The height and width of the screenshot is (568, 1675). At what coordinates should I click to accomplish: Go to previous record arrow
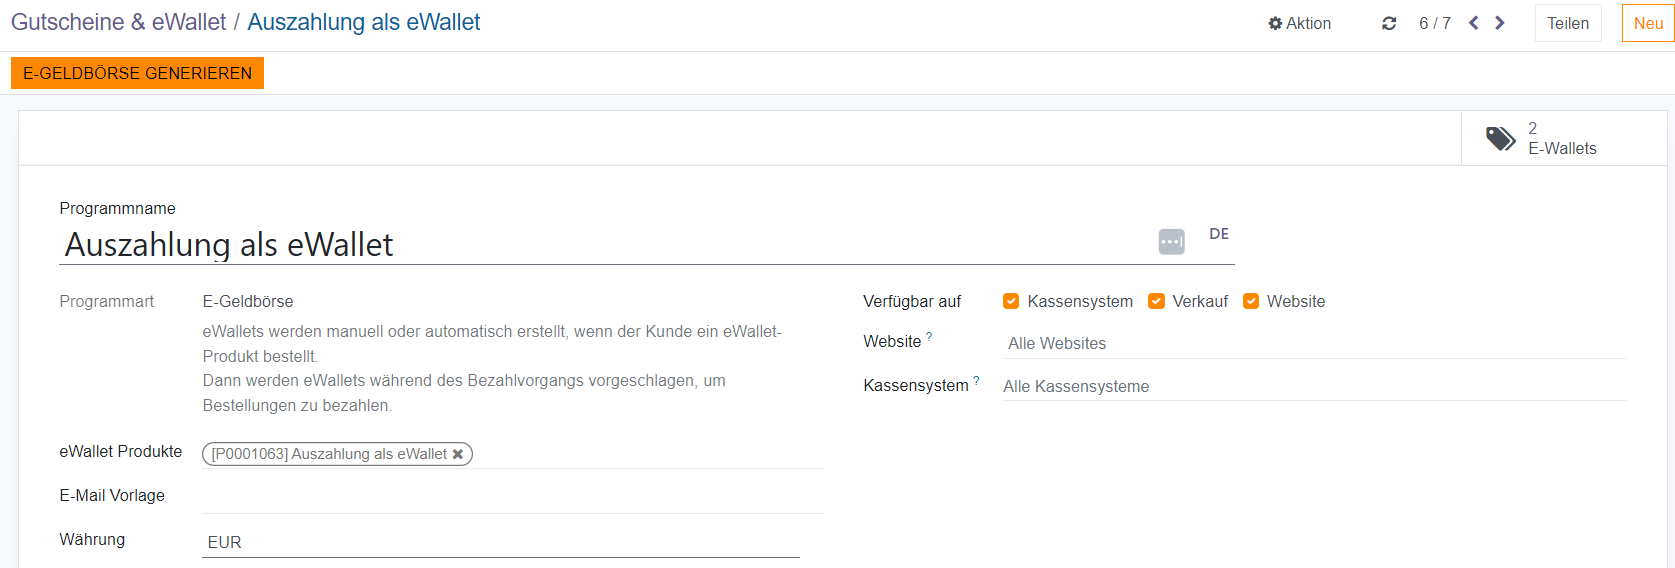[1473, 23]
